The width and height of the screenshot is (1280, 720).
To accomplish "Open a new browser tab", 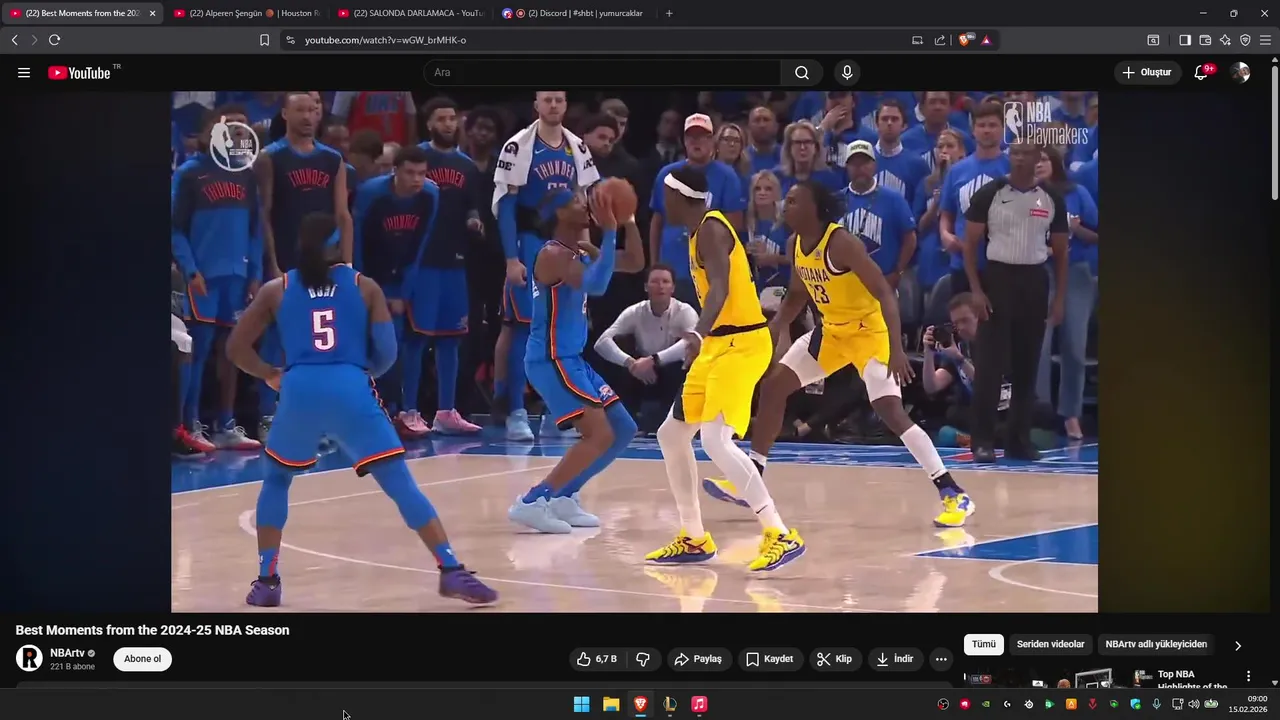I will (669, 13).
